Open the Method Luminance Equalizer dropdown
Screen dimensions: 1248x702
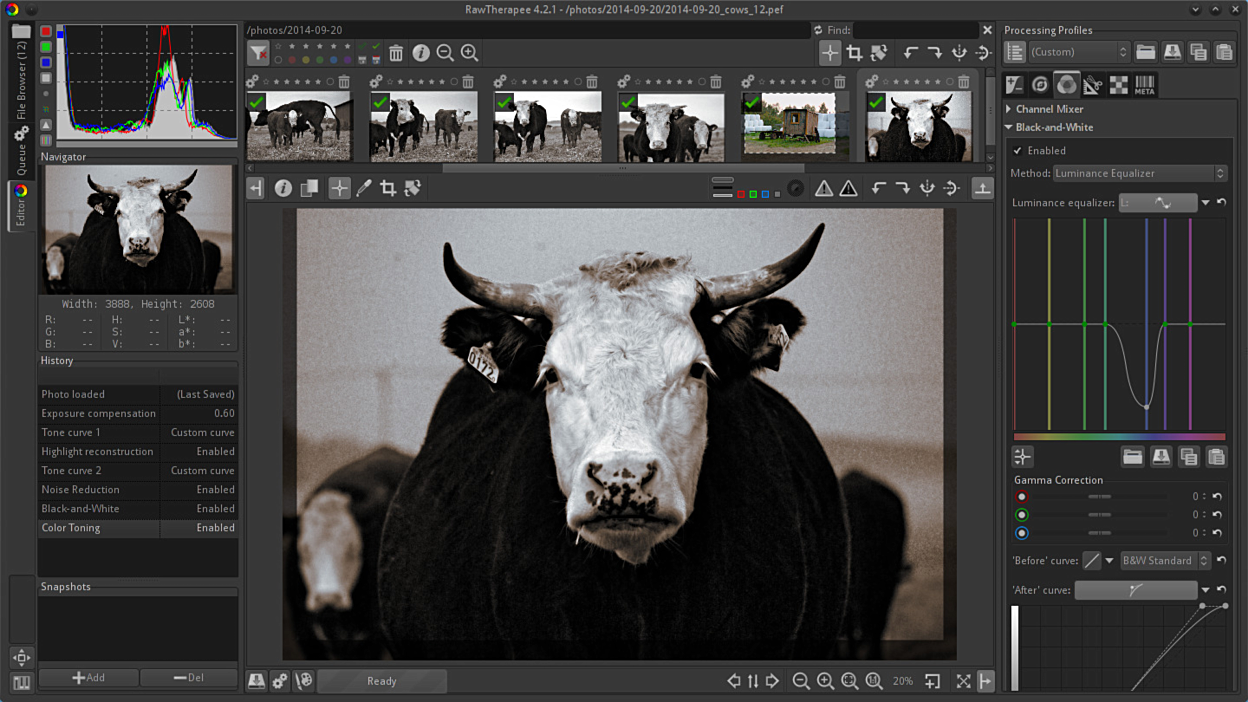coord(1139,173)
